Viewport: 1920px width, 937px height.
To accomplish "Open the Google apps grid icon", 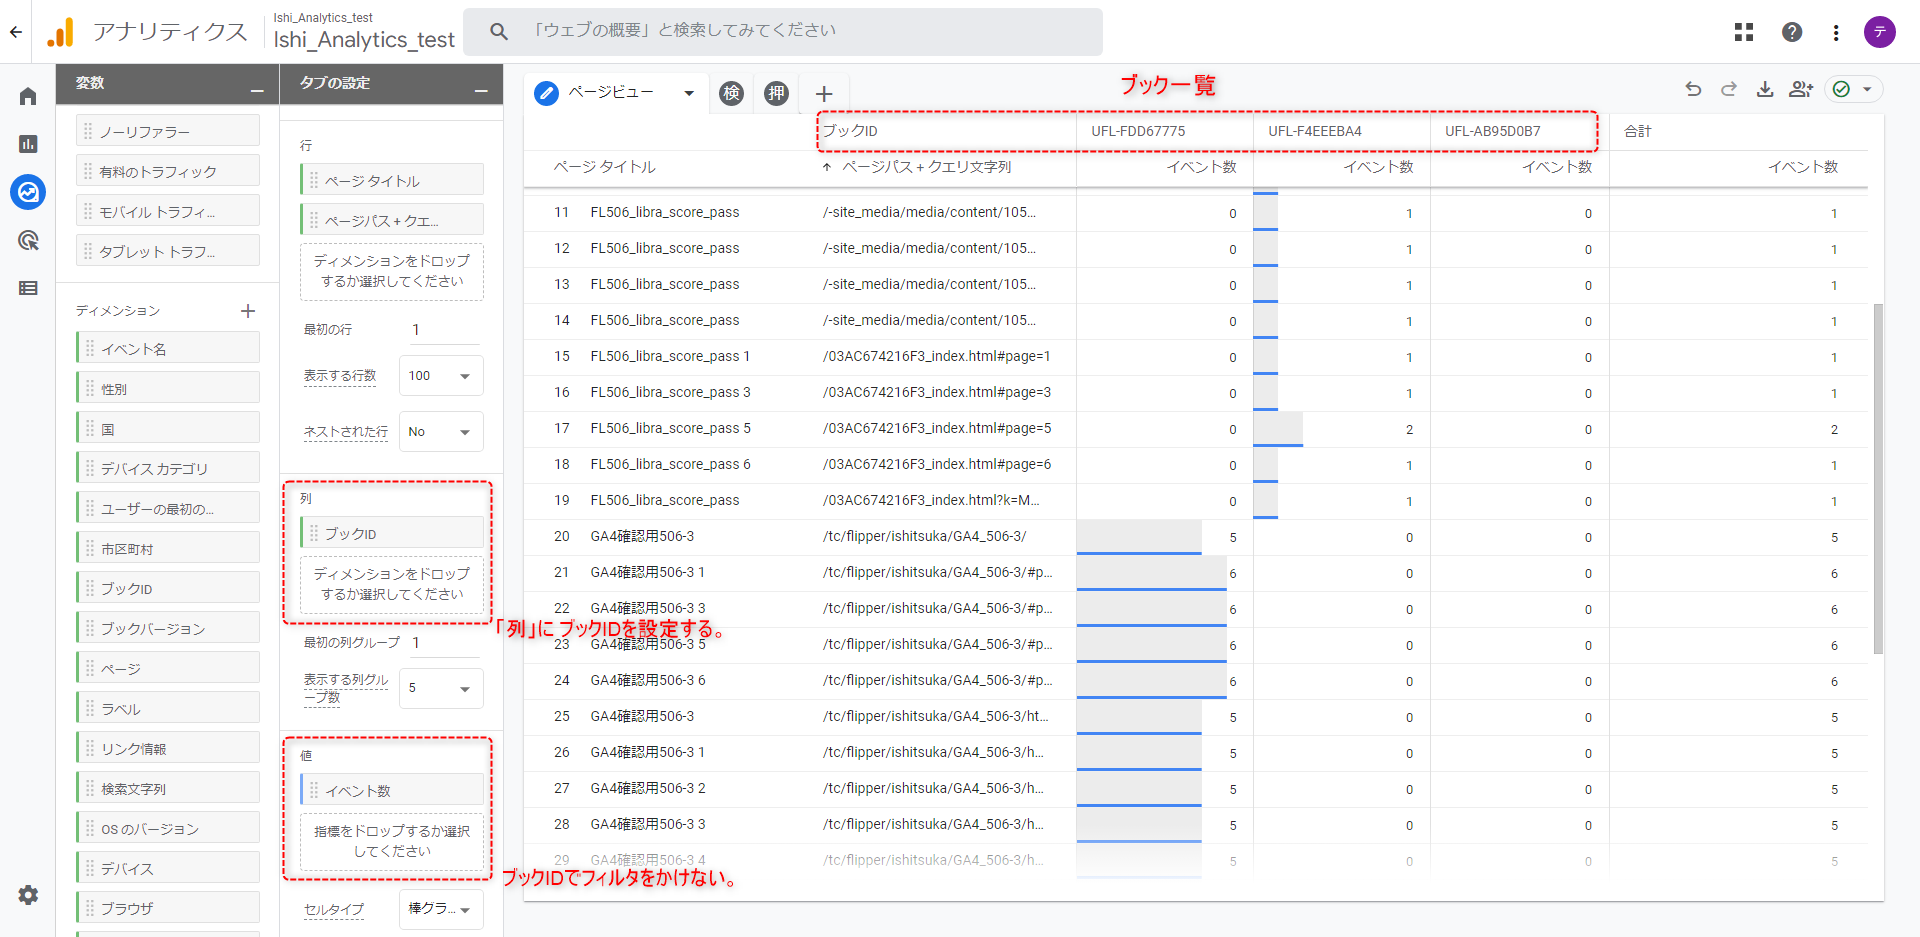I will point(1744,32).
